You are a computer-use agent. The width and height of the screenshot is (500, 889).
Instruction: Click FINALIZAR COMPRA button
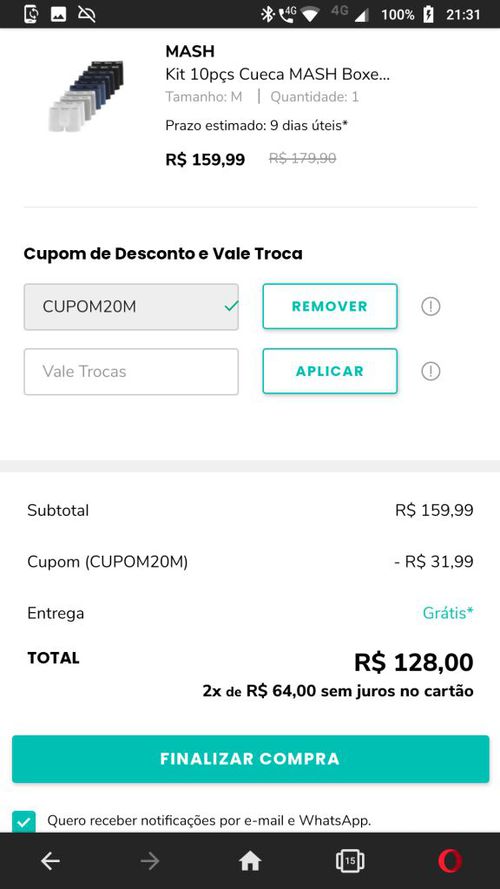(x=251, y=759)
